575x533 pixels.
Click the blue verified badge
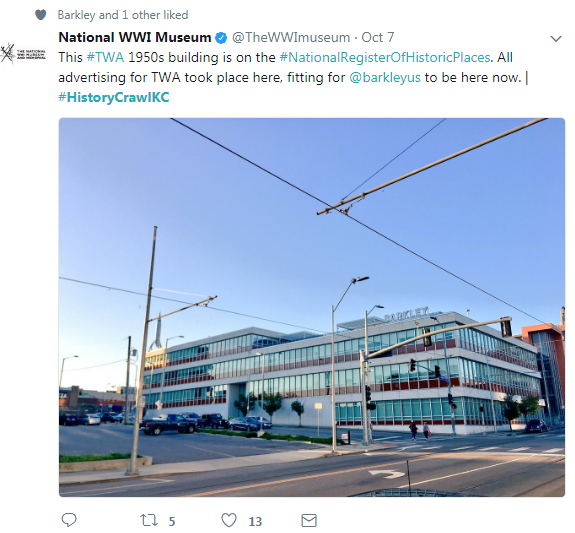click(x=221, y=38)
